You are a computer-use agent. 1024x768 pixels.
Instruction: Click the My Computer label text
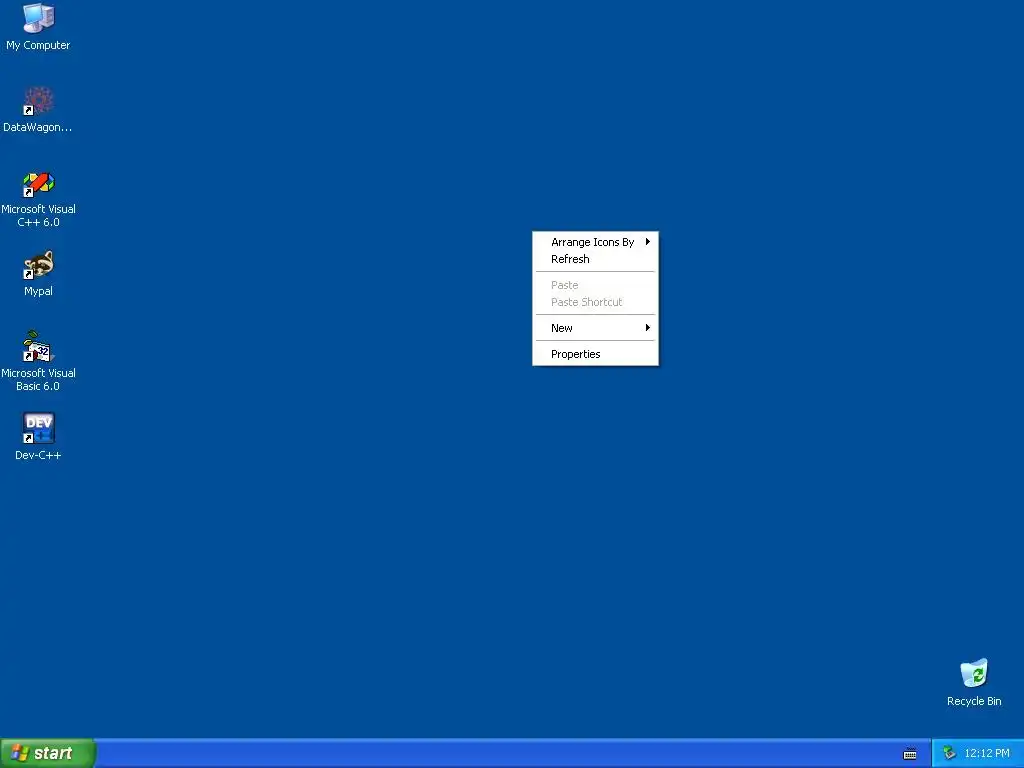(38, 45)
